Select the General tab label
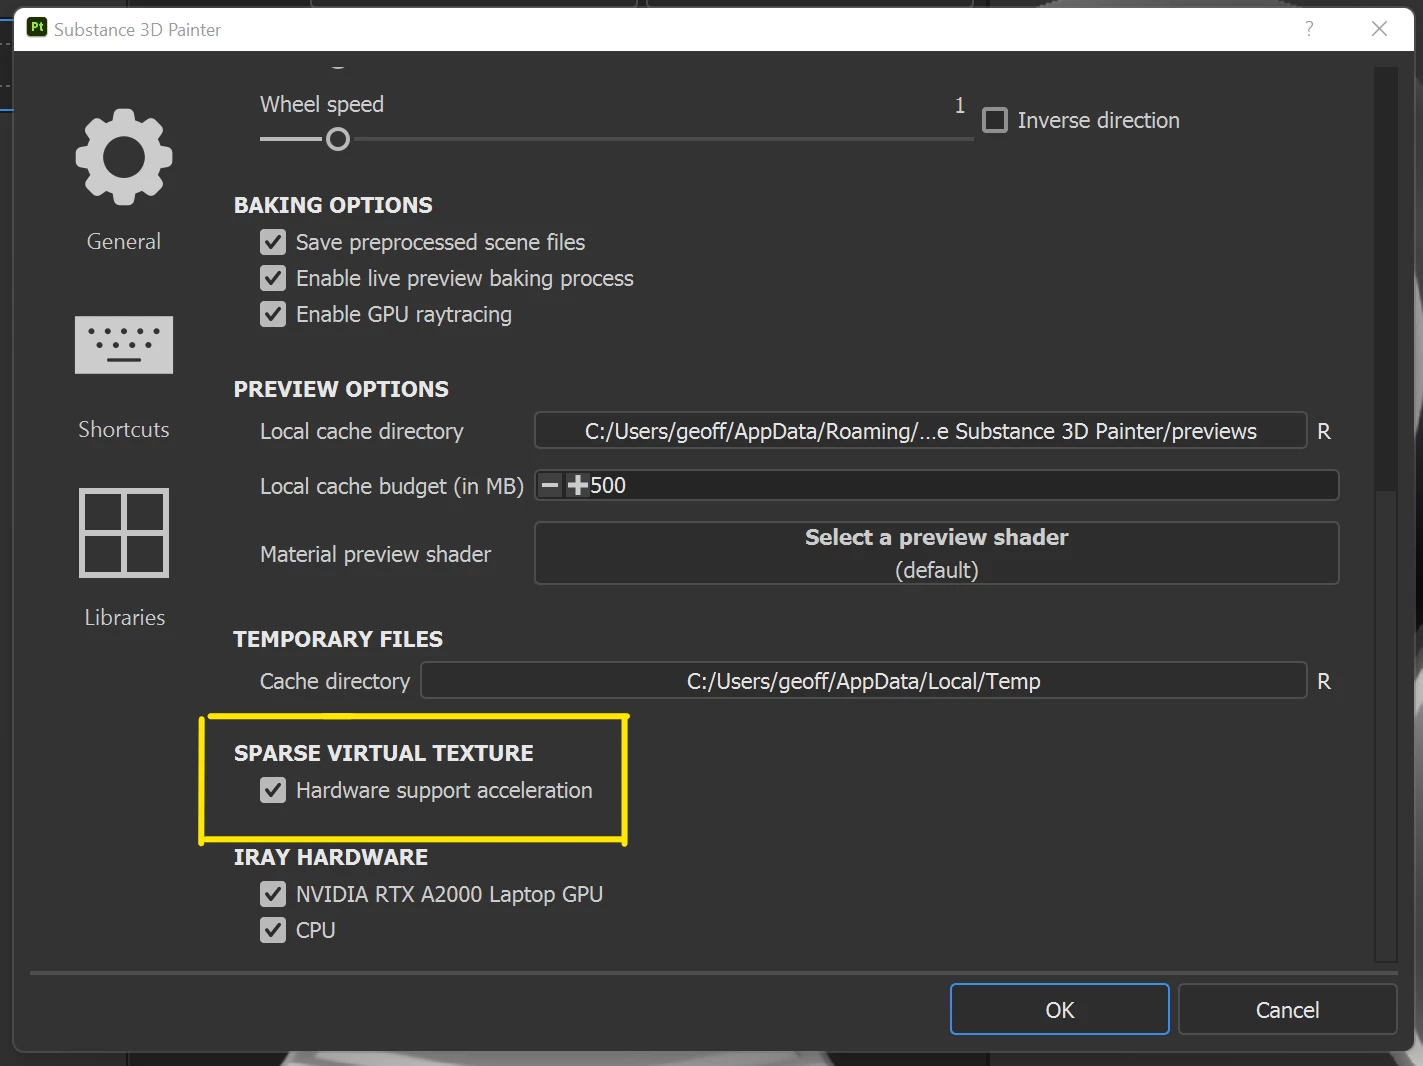 124,241
